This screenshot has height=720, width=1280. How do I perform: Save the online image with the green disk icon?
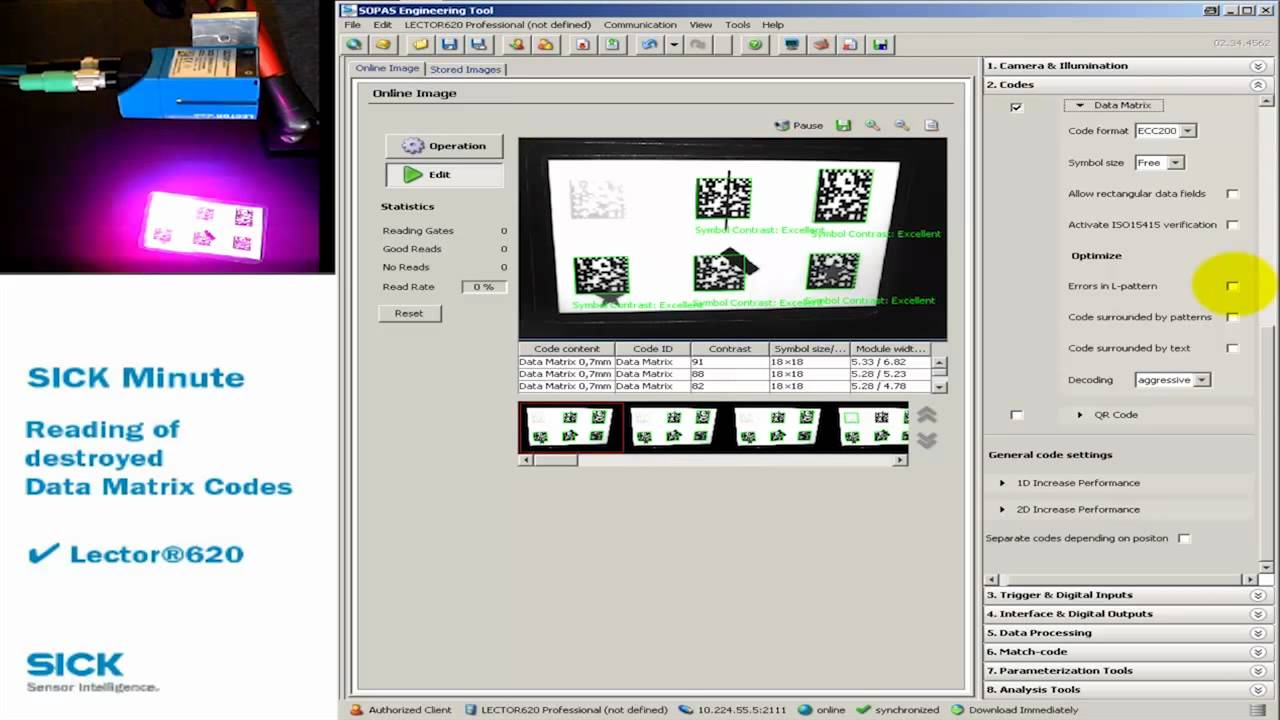coord(843,125)
